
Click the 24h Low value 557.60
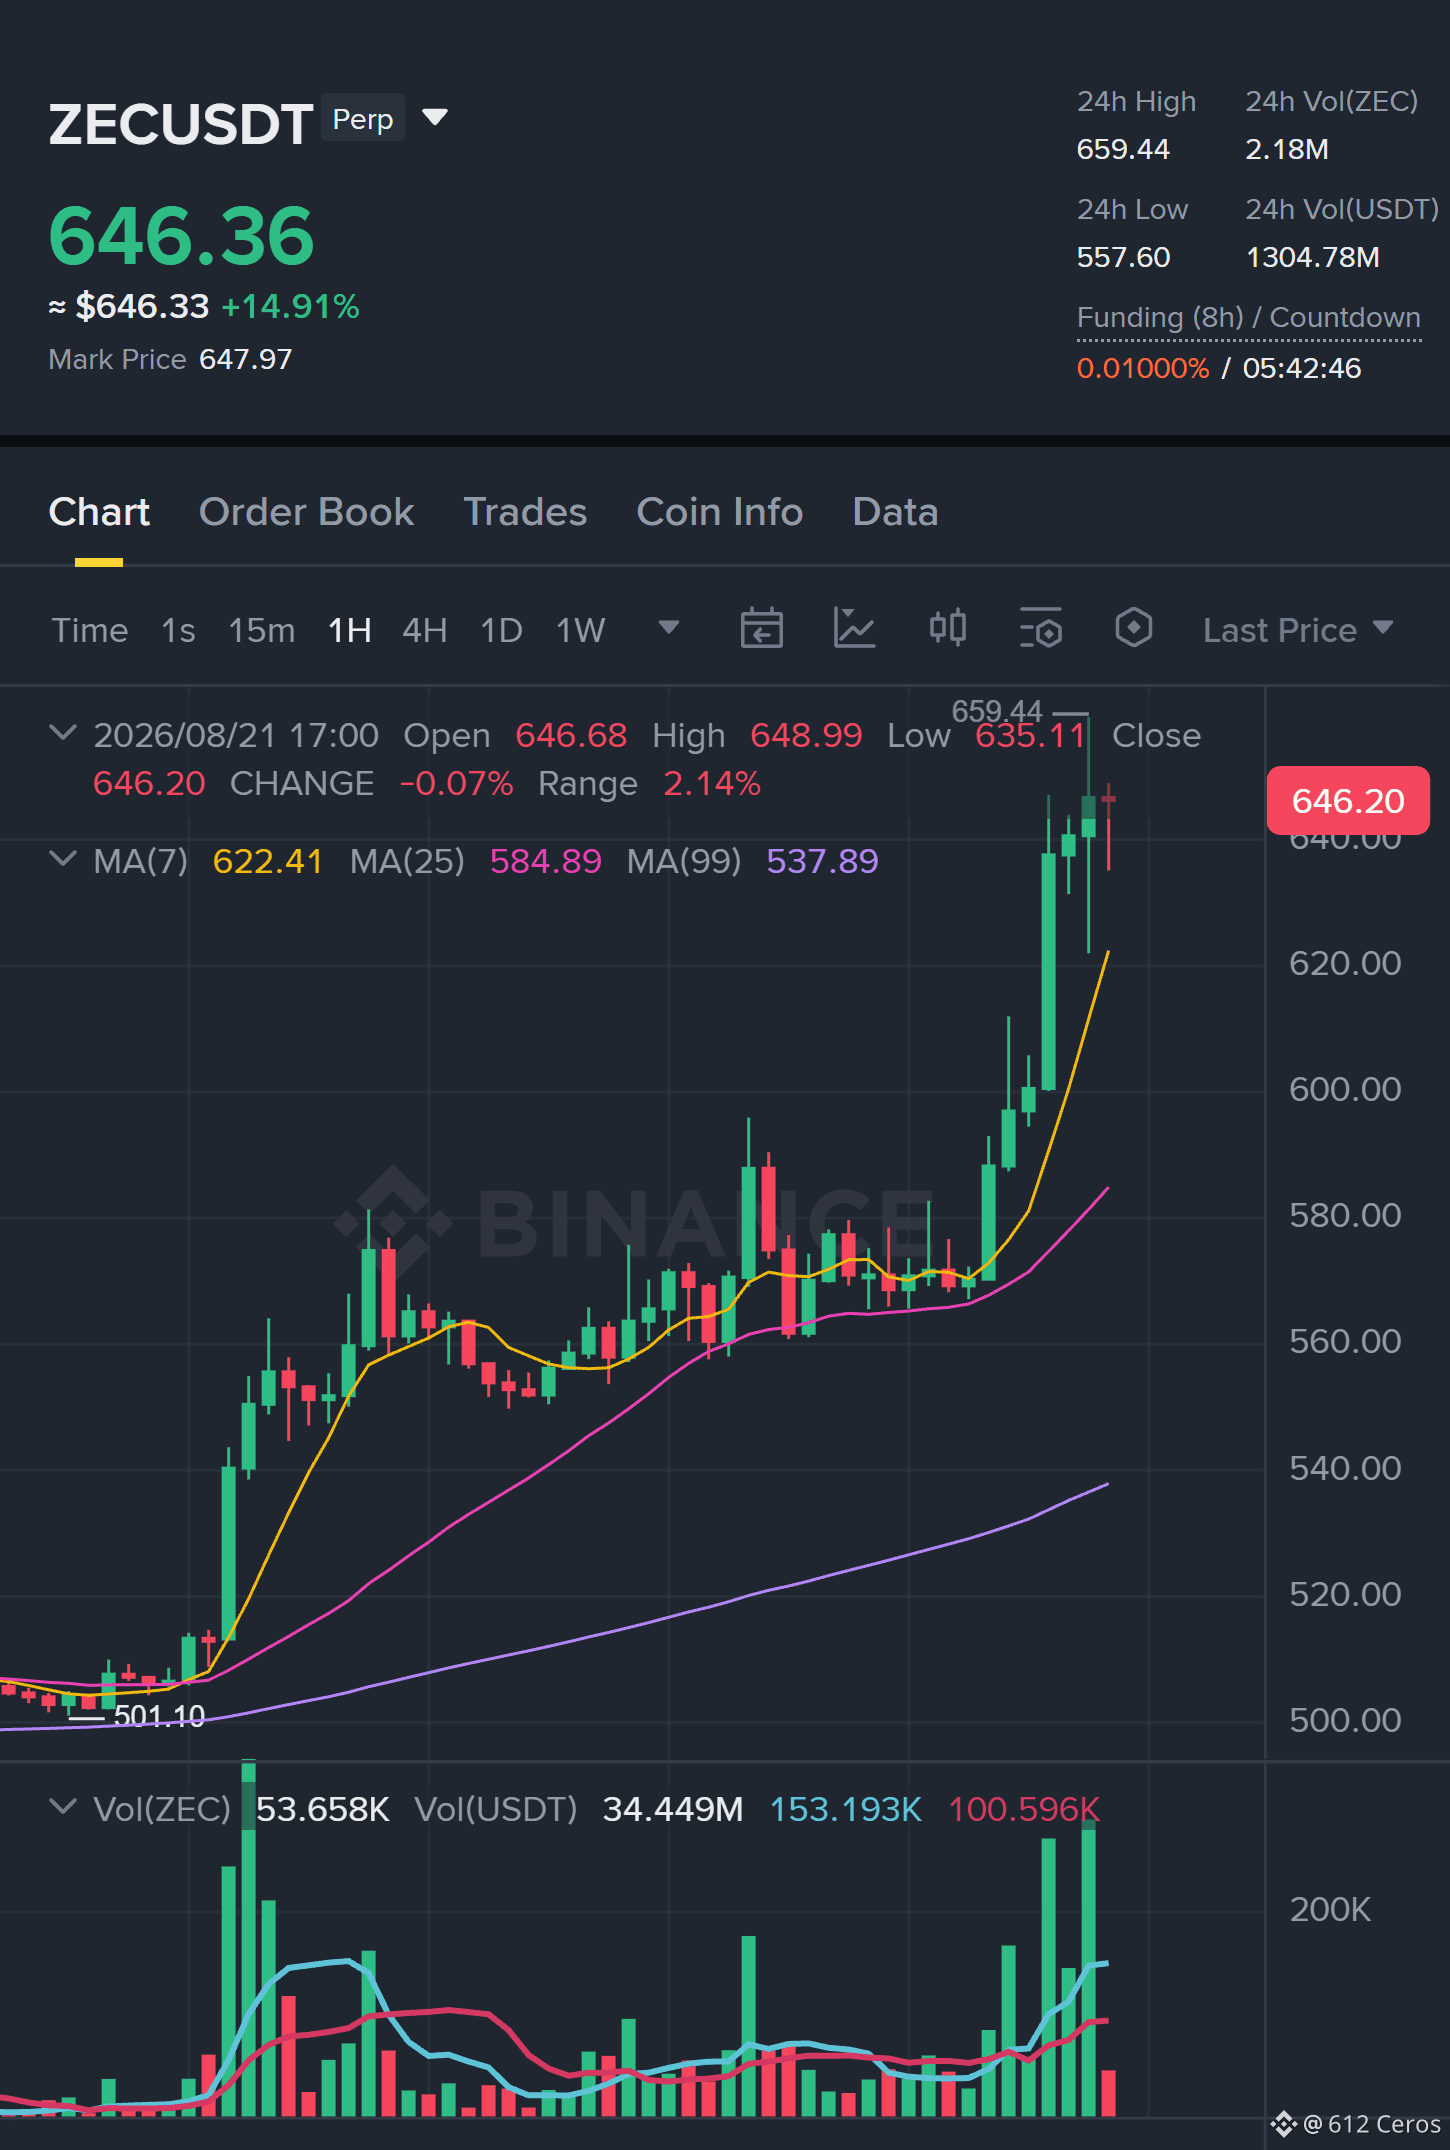click(1123, 257)
